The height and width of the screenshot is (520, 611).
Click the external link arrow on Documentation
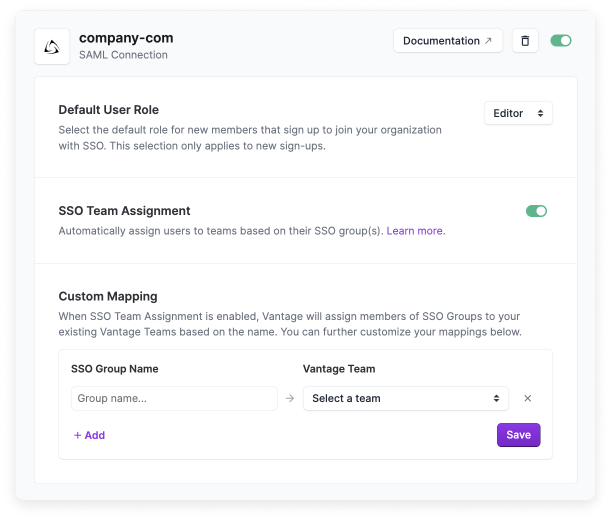click(x=488, y=41)
